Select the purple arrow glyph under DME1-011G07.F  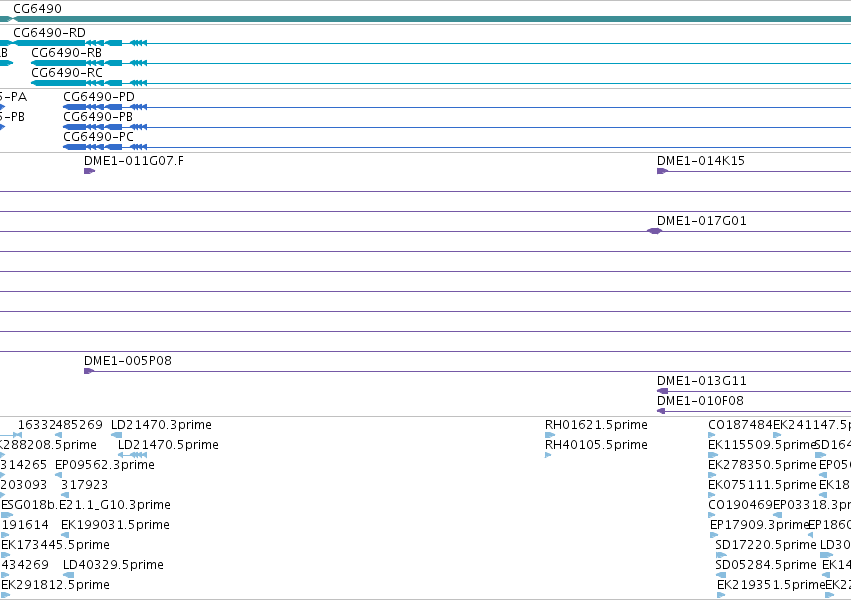click(x=90, y=171)
